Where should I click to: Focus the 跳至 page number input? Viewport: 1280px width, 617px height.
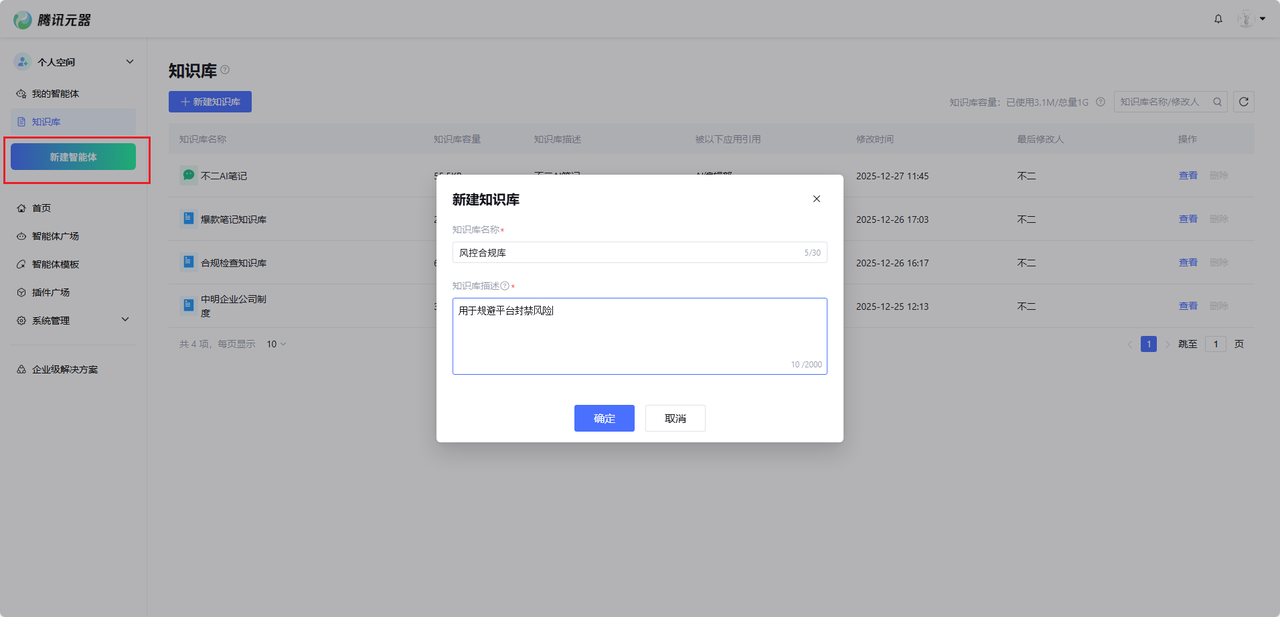1215,344
